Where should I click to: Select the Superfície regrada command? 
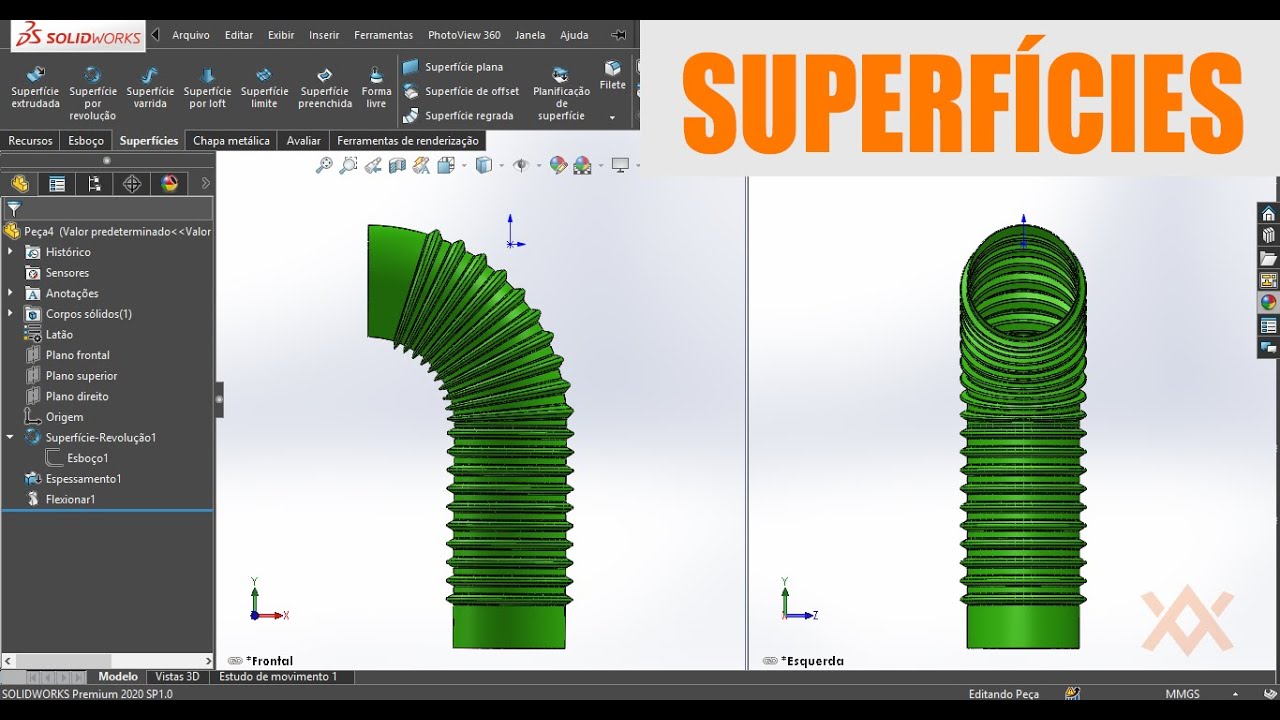458,115
